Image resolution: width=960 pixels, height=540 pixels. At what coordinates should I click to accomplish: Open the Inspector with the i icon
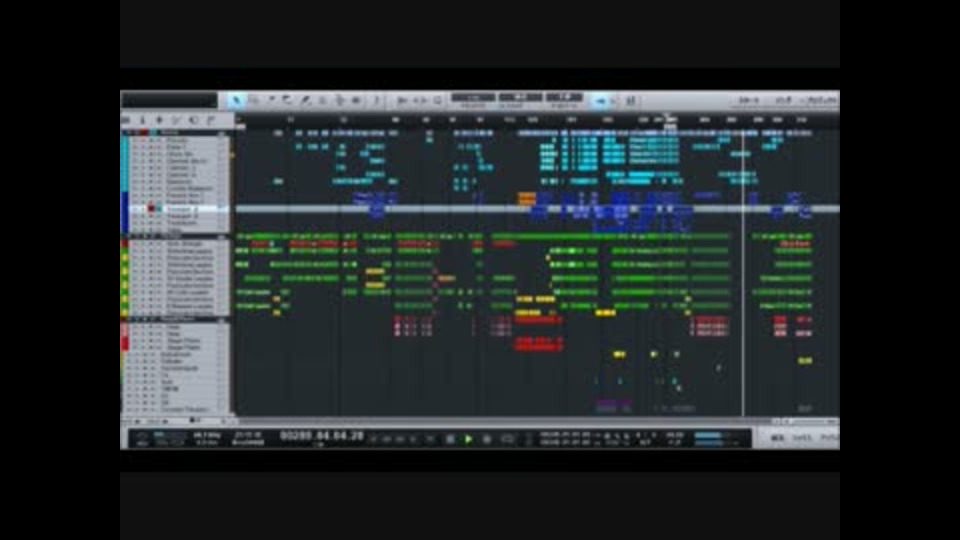[x=142, y=120]
